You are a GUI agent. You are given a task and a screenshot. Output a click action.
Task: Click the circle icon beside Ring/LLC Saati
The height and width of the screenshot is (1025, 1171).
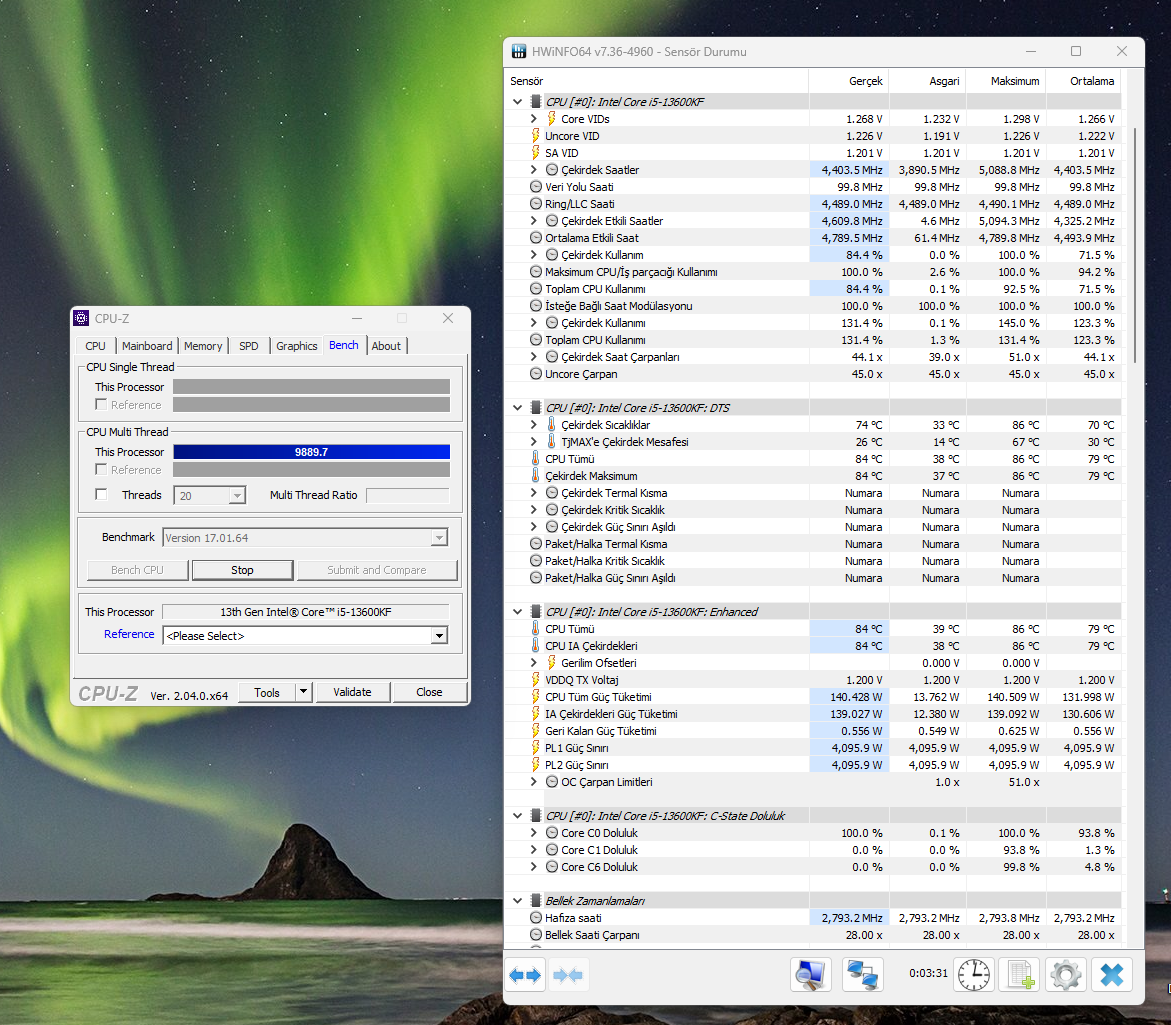tap(535, 204)
